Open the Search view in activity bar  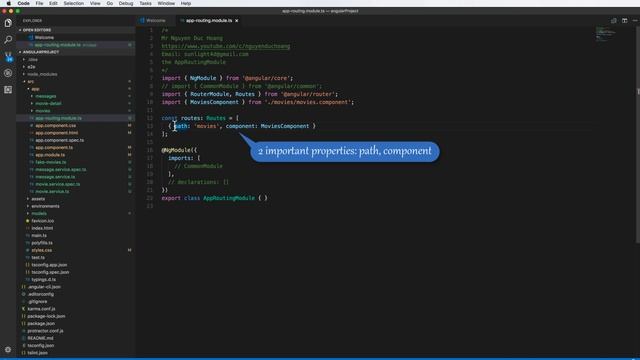point(8,40)
